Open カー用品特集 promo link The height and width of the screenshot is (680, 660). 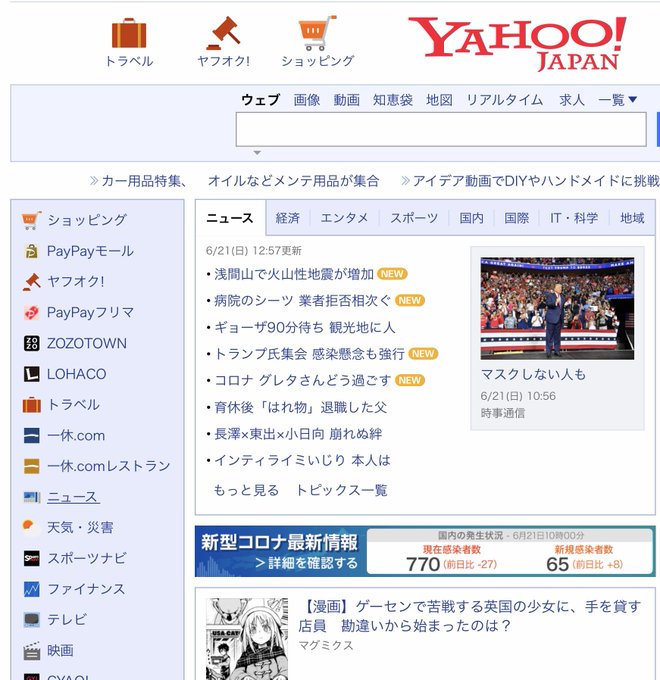coord(234,181)
